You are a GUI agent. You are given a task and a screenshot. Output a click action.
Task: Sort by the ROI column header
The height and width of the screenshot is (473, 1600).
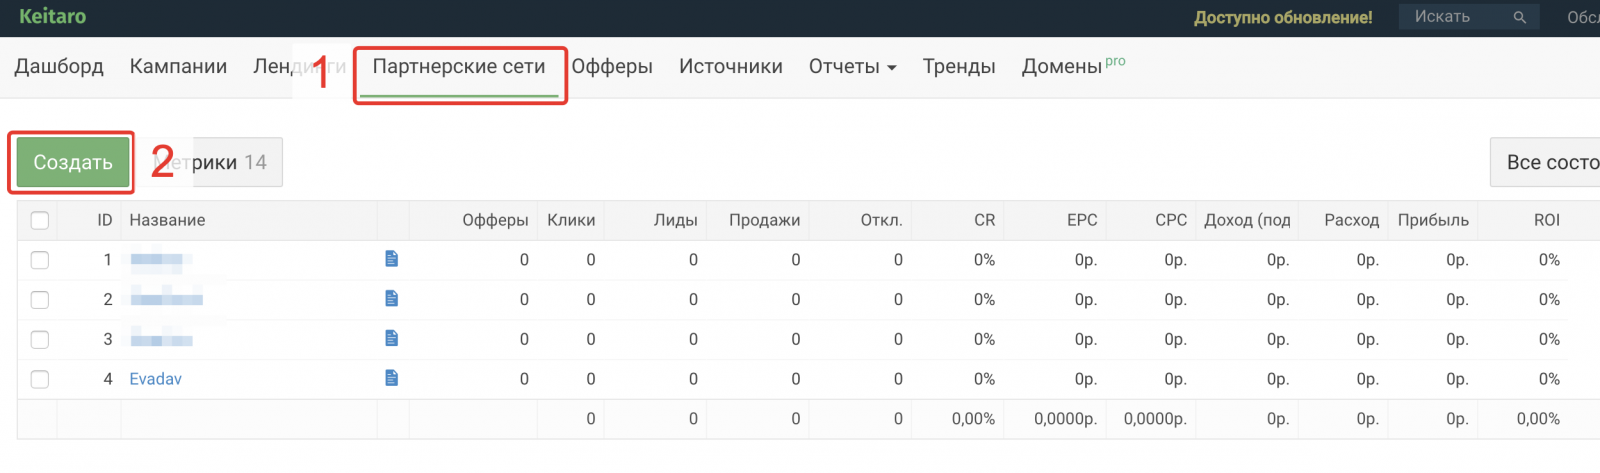tap(1547, 220)
